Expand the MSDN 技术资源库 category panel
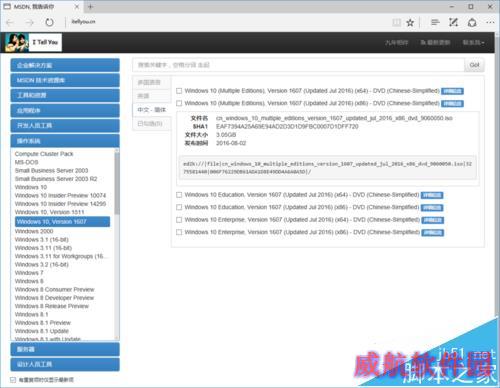Viewport: 500px width, 388px height. (x=65, y=80)
